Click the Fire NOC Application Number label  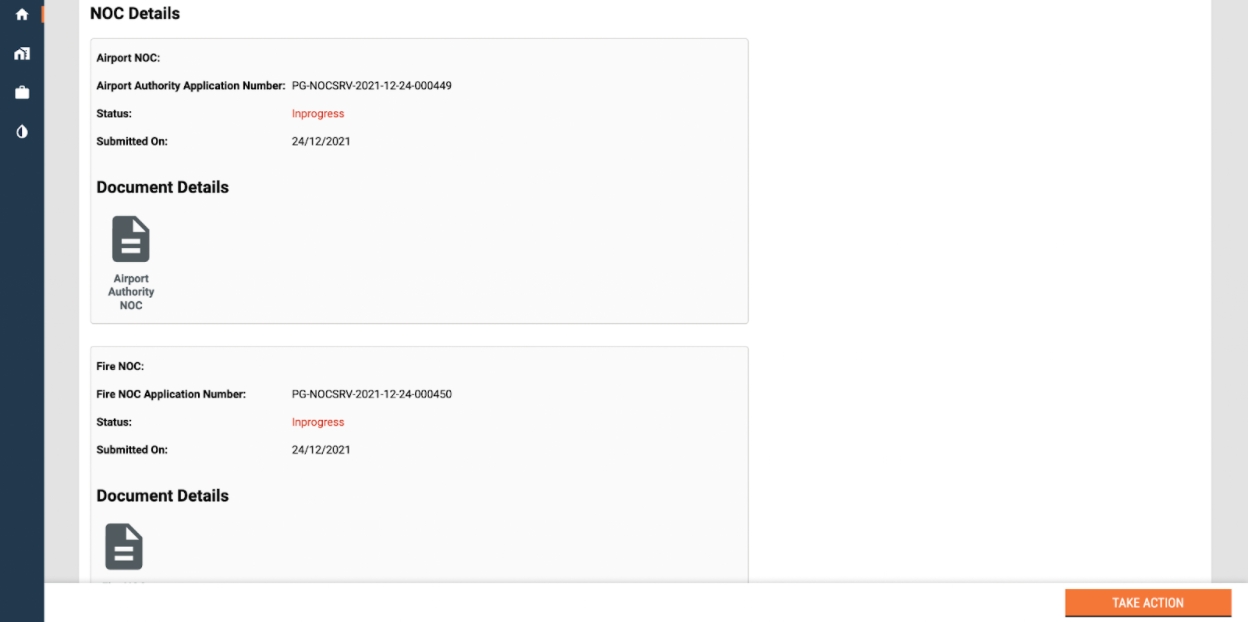click(171, 394)
